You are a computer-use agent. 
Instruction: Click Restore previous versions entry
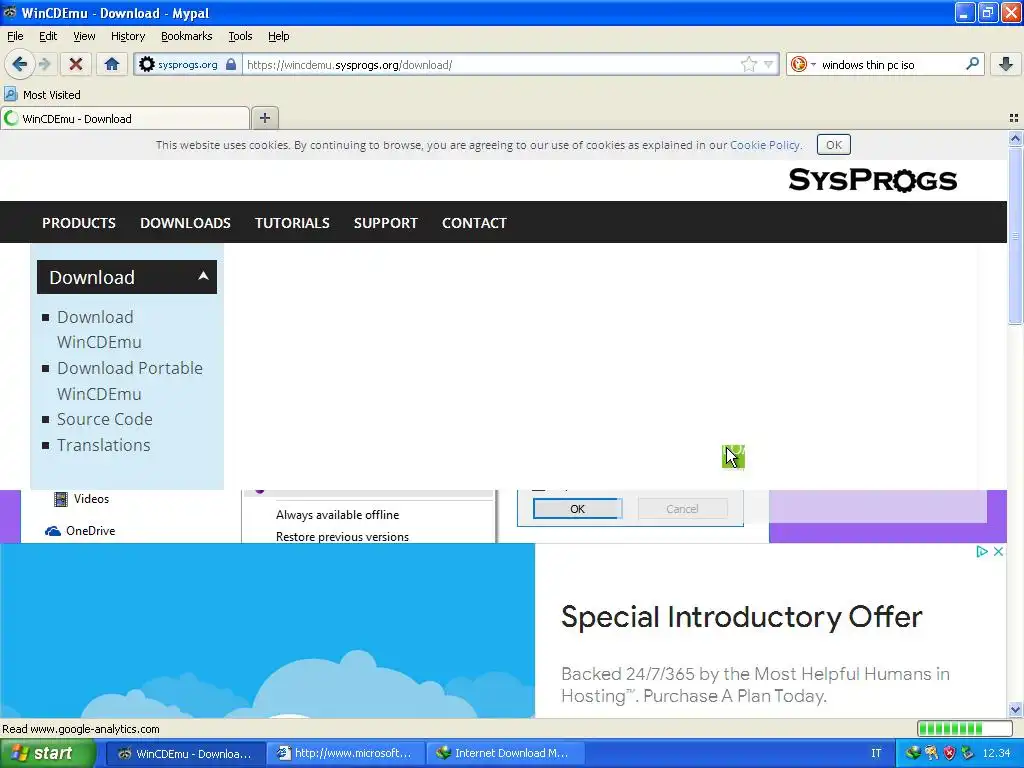click(x=342, y=536)
